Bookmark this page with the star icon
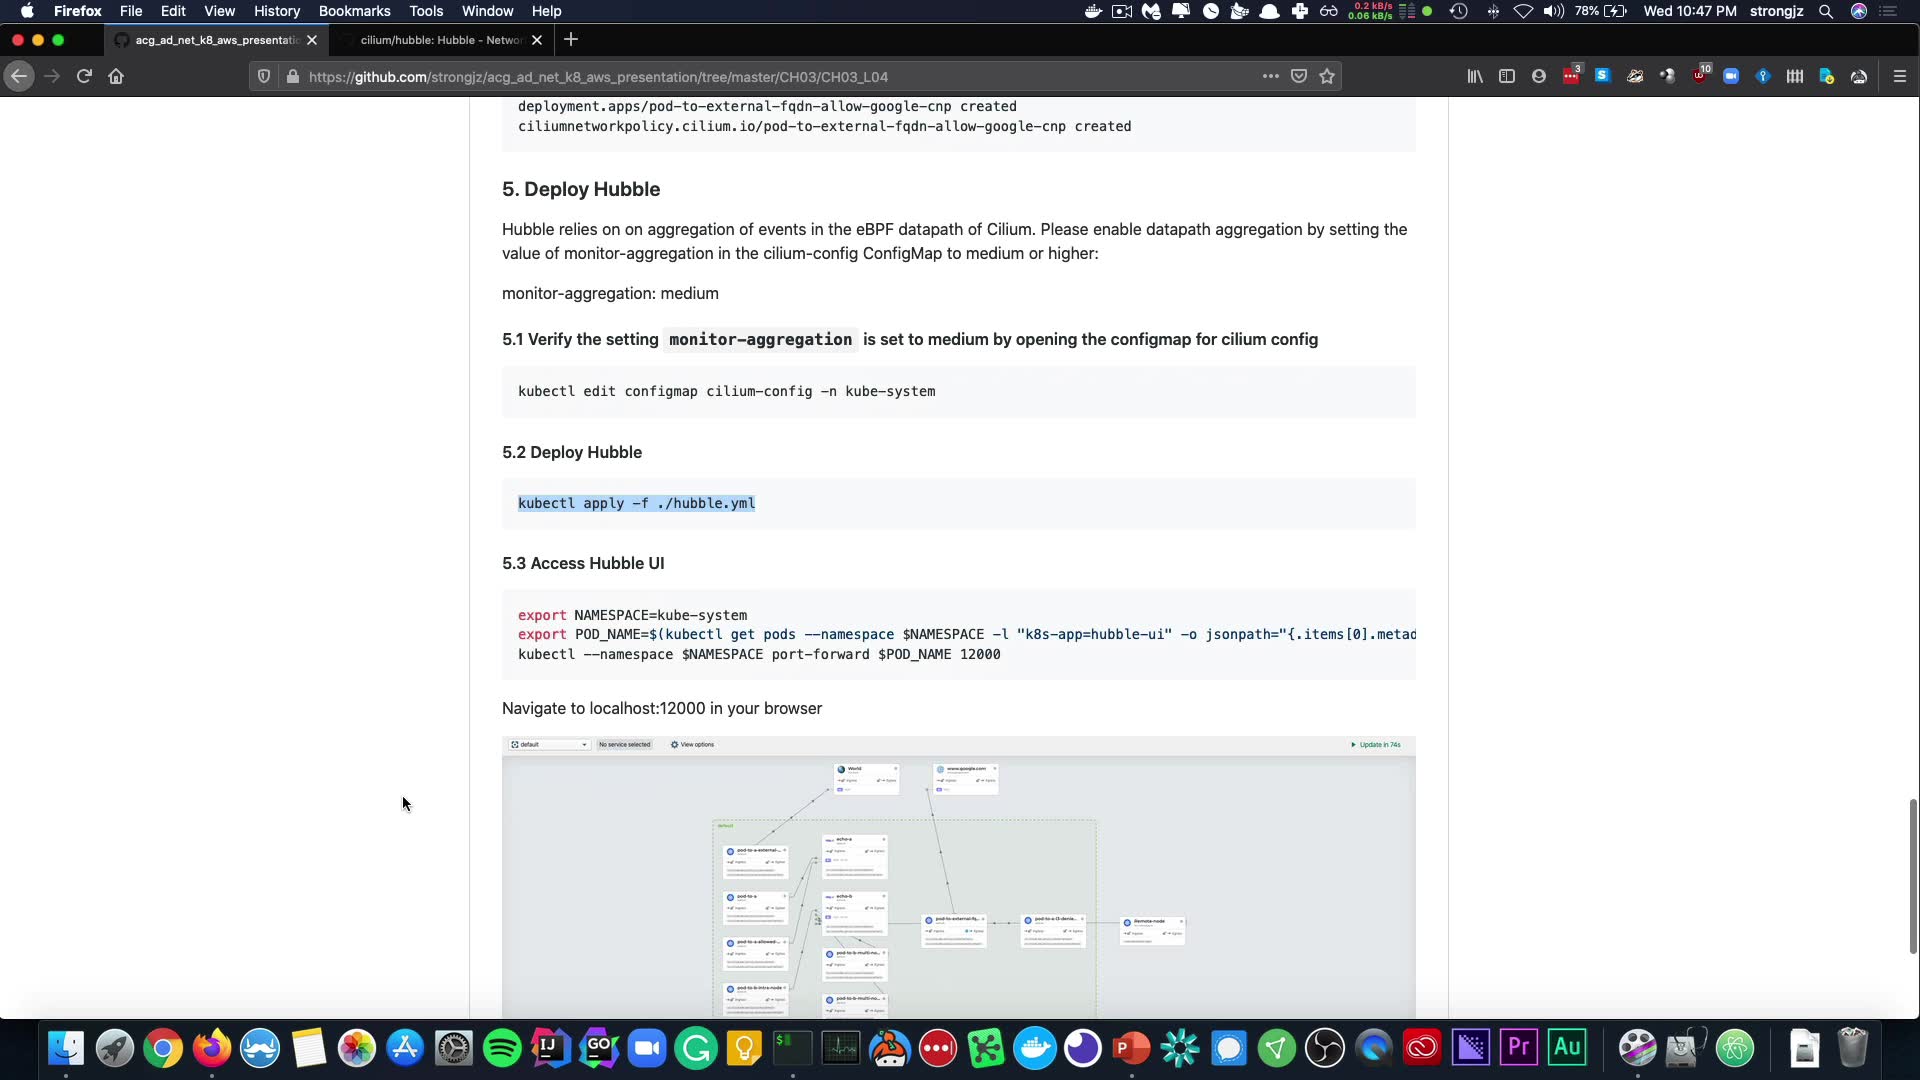The width and height of the screenshot is (1920, 1080). (1327, 76)
